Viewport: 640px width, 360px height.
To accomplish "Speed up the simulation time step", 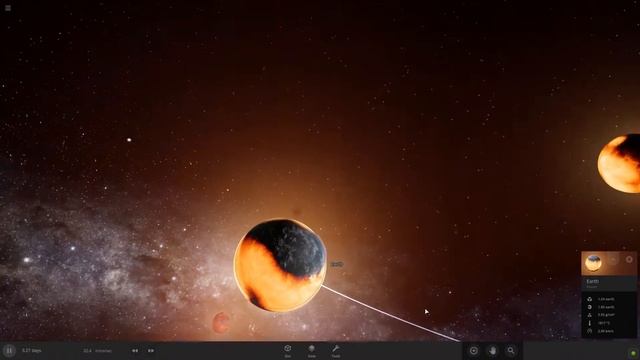I will (151, 351).
